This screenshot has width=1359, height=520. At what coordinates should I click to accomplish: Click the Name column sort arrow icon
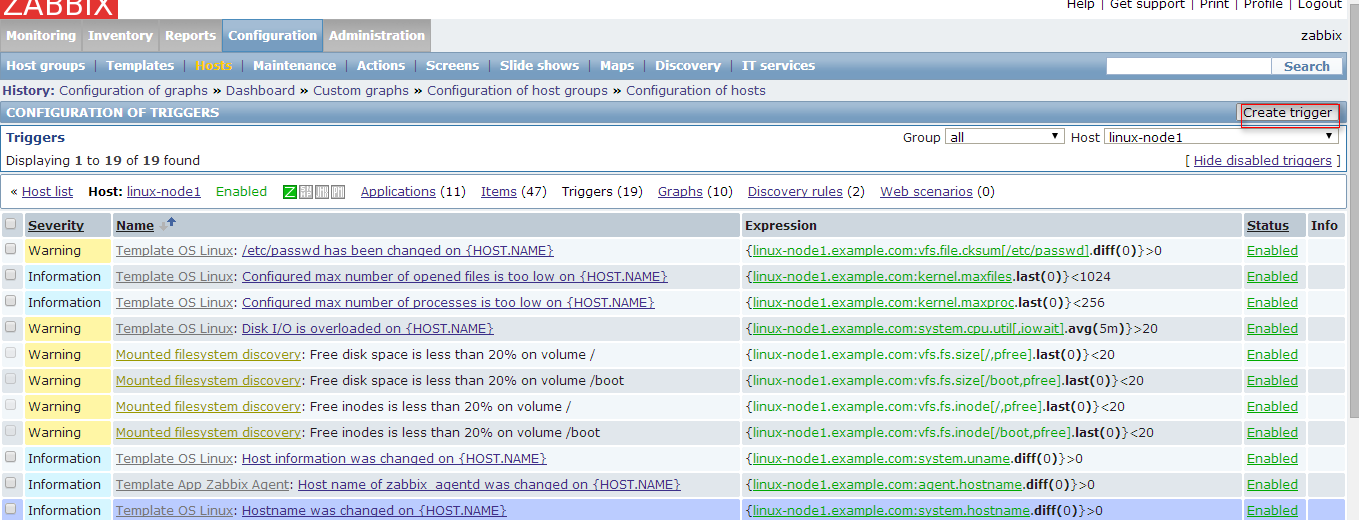[168, 224]
